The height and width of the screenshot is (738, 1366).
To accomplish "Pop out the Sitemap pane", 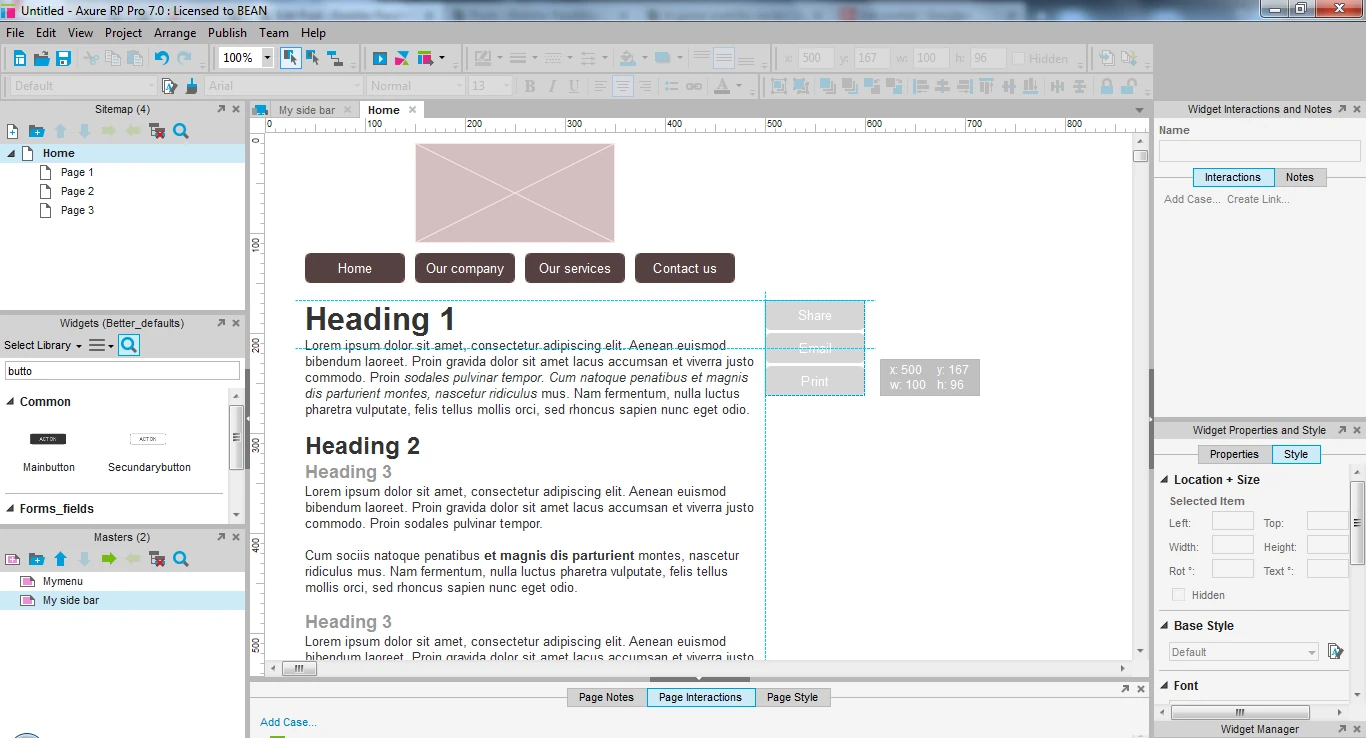I will coord(221,109).
